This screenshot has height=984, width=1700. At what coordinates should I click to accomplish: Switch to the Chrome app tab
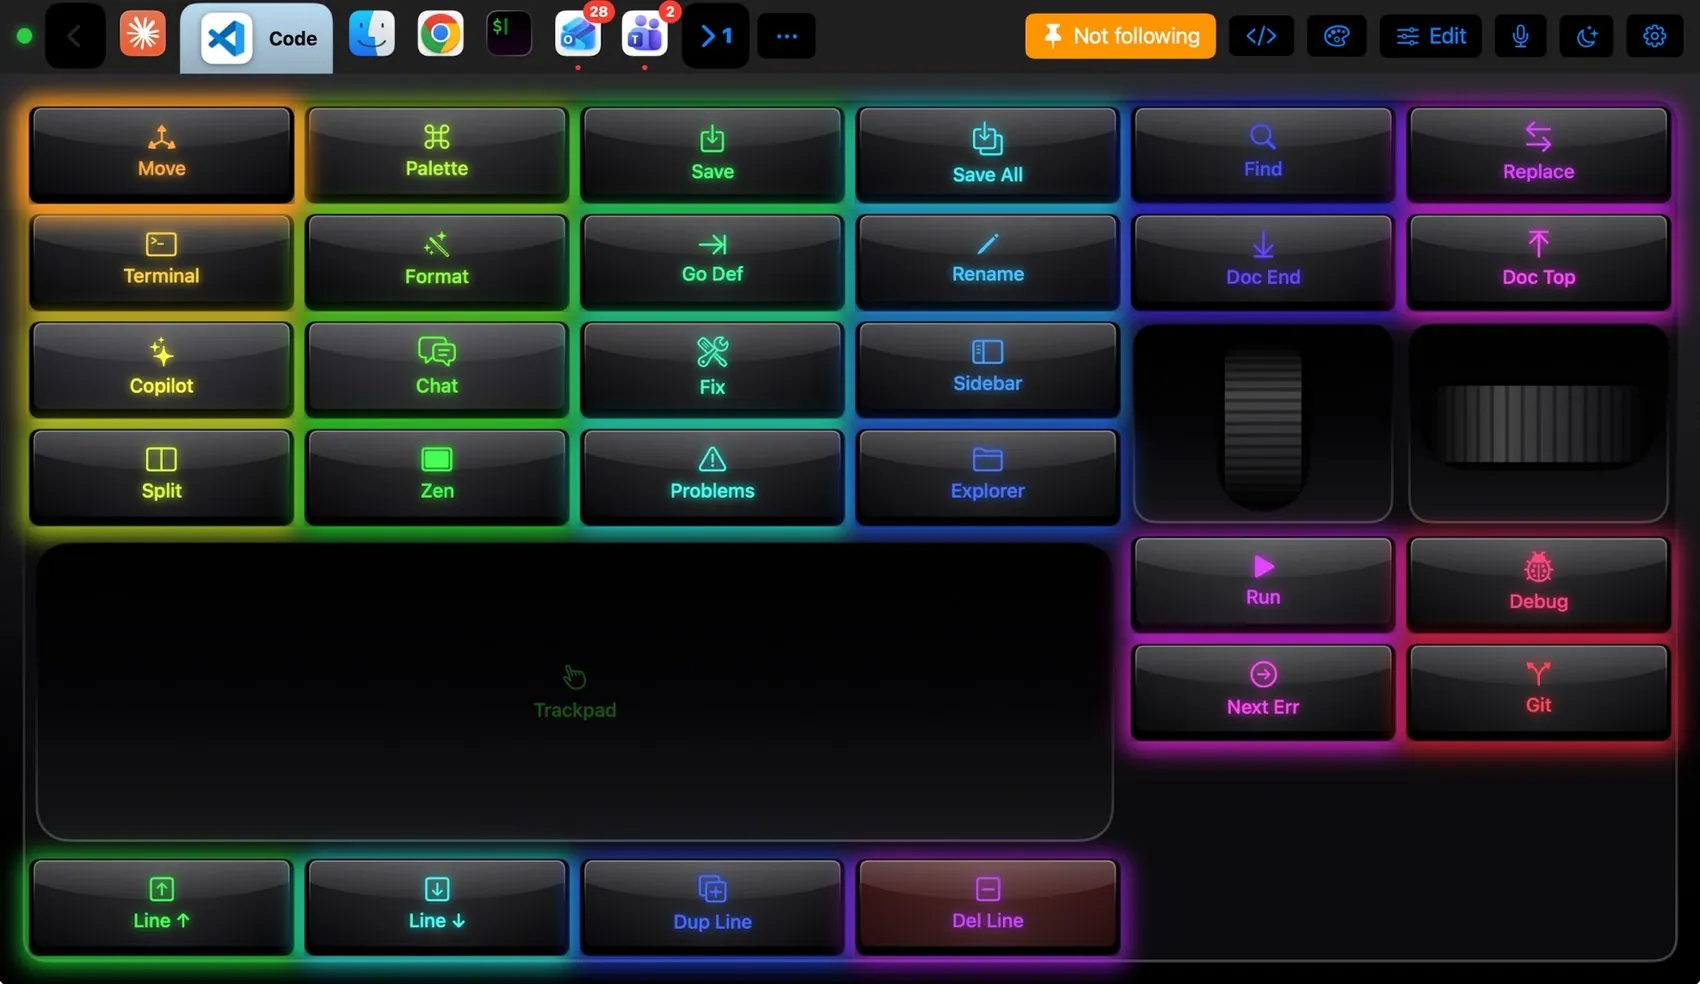pyautogui.click(x=440, y=34)
